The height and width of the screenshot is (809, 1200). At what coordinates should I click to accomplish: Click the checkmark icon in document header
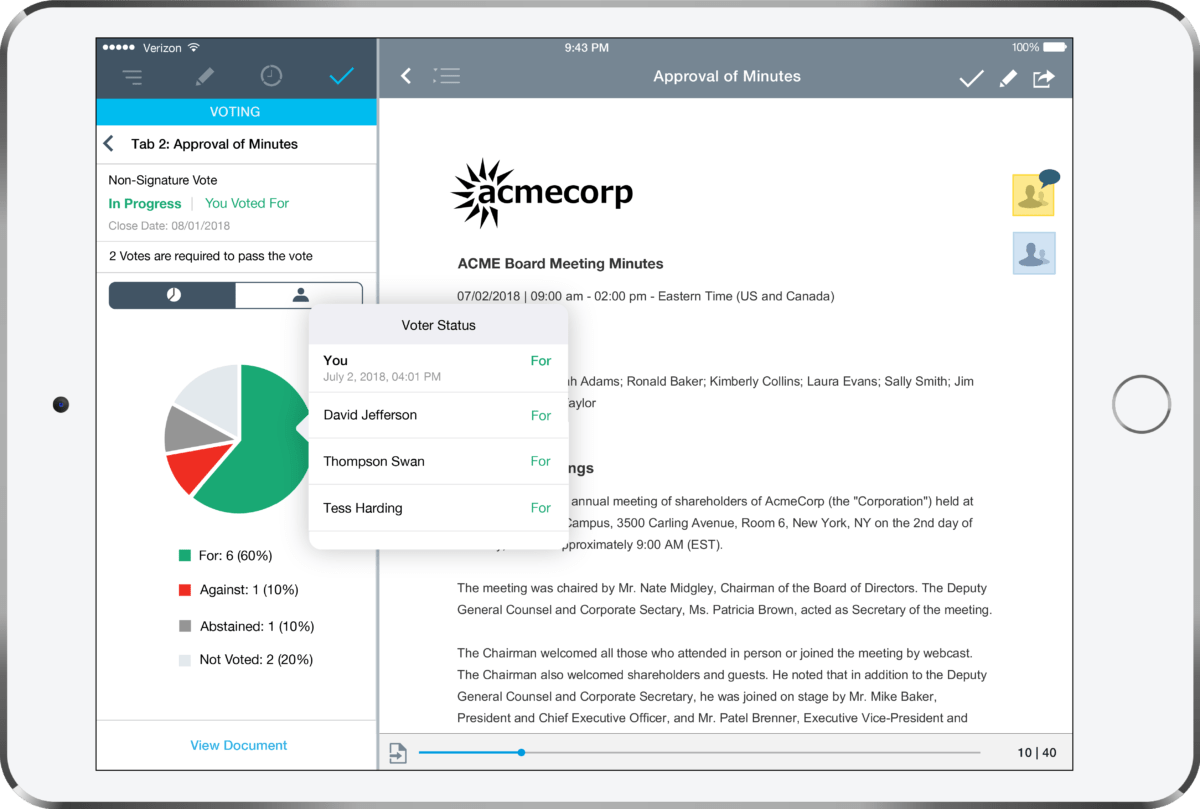[x=971, y=78]
